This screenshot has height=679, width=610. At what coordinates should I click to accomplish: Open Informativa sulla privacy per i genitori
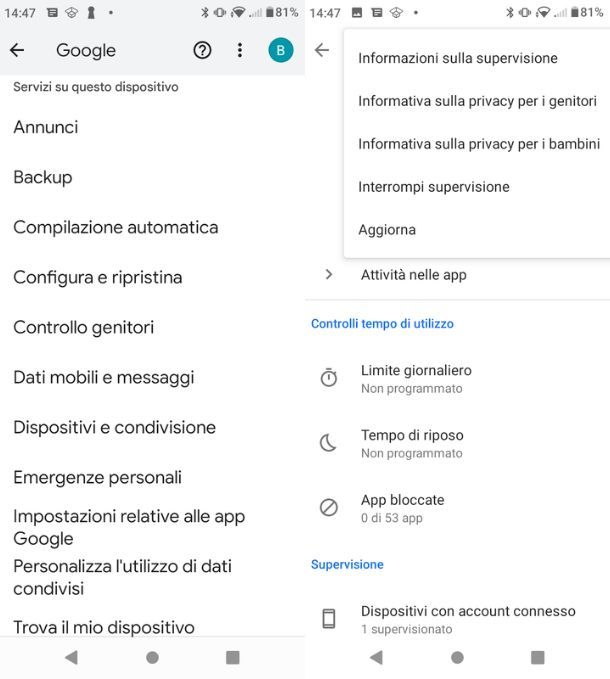tap(477, 101)
